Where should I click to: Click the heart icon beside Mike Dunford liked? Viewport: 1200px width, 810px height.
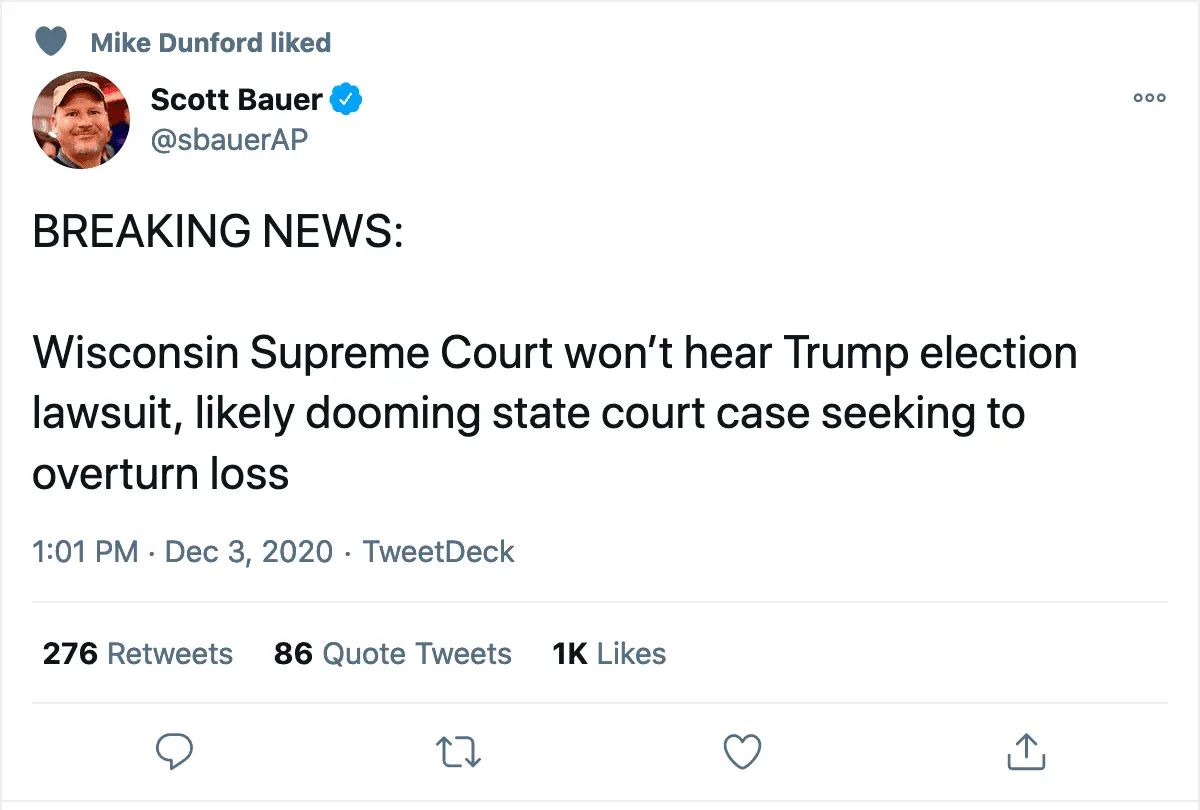(x=51, y=42)
